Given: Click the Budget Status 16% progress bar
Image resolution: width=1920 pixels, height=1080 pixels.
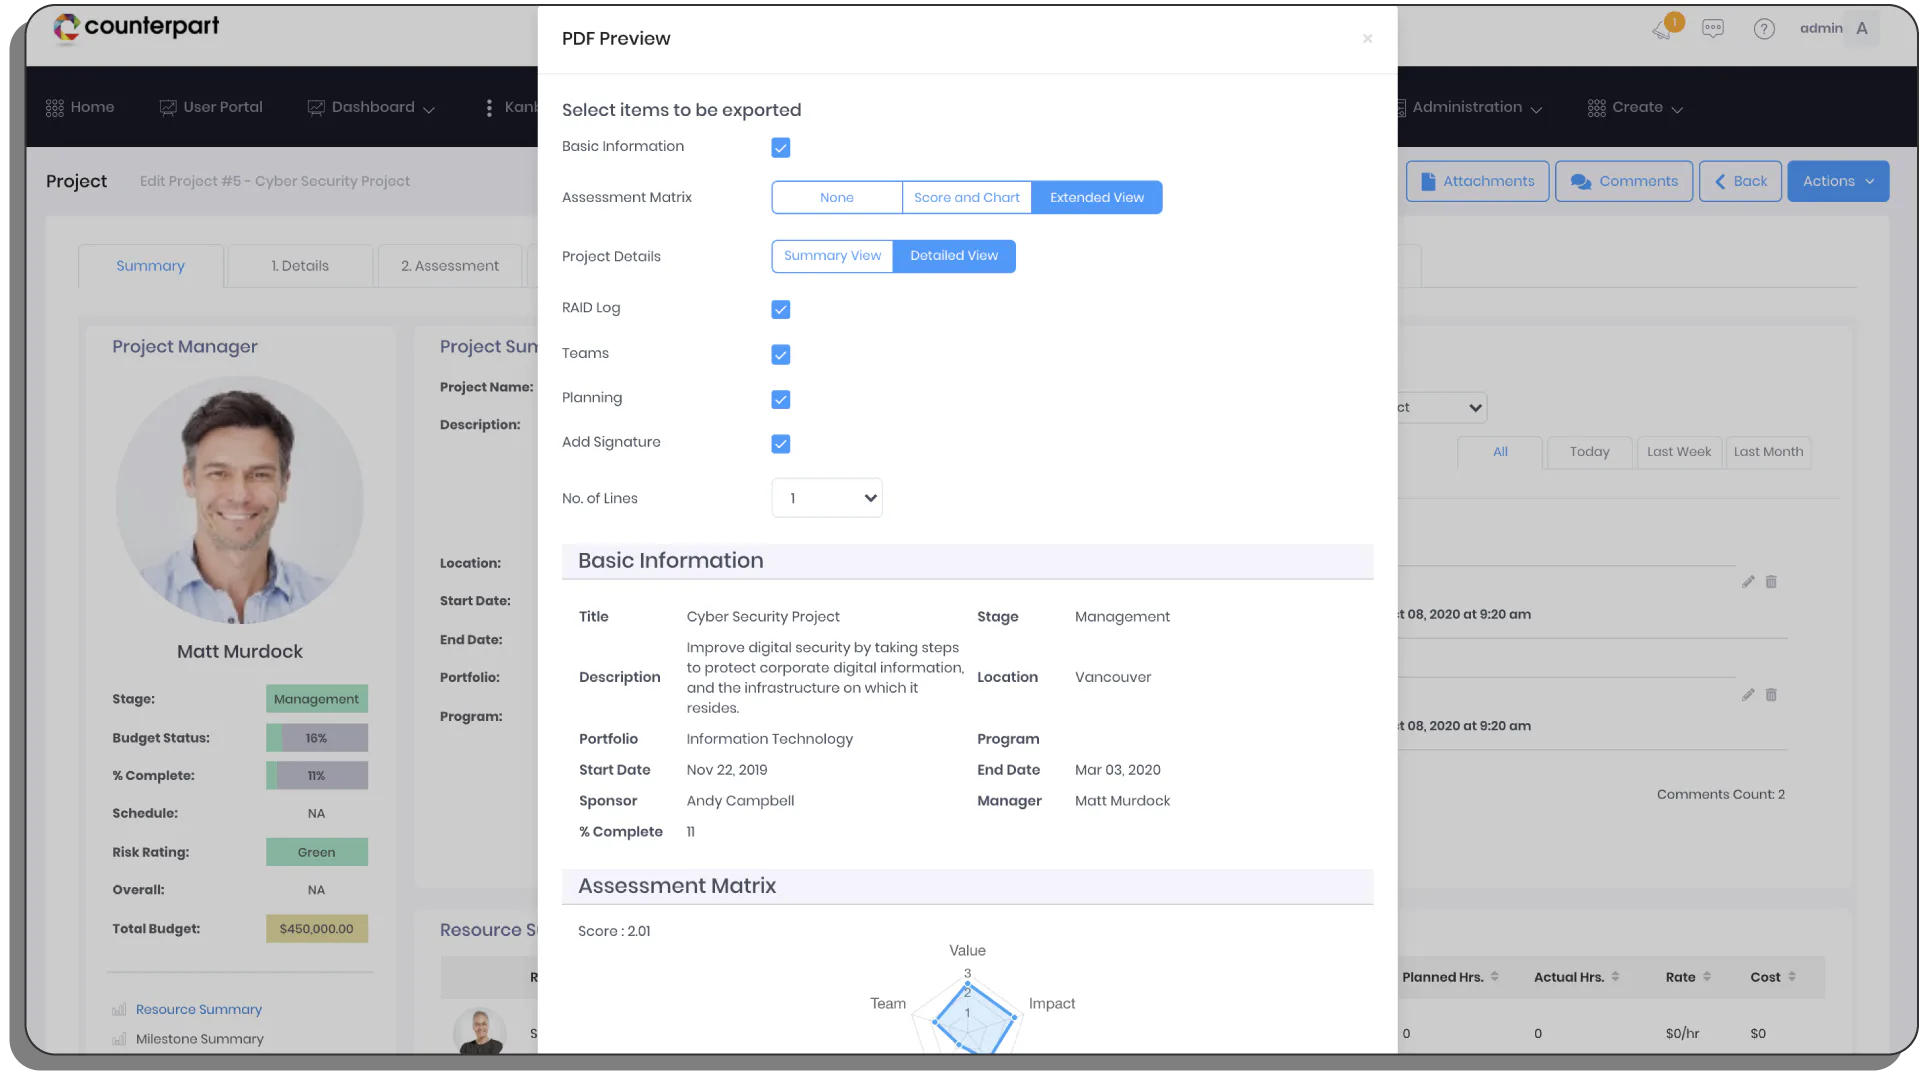Looking at the screenshot, I should tap(317, 739).
